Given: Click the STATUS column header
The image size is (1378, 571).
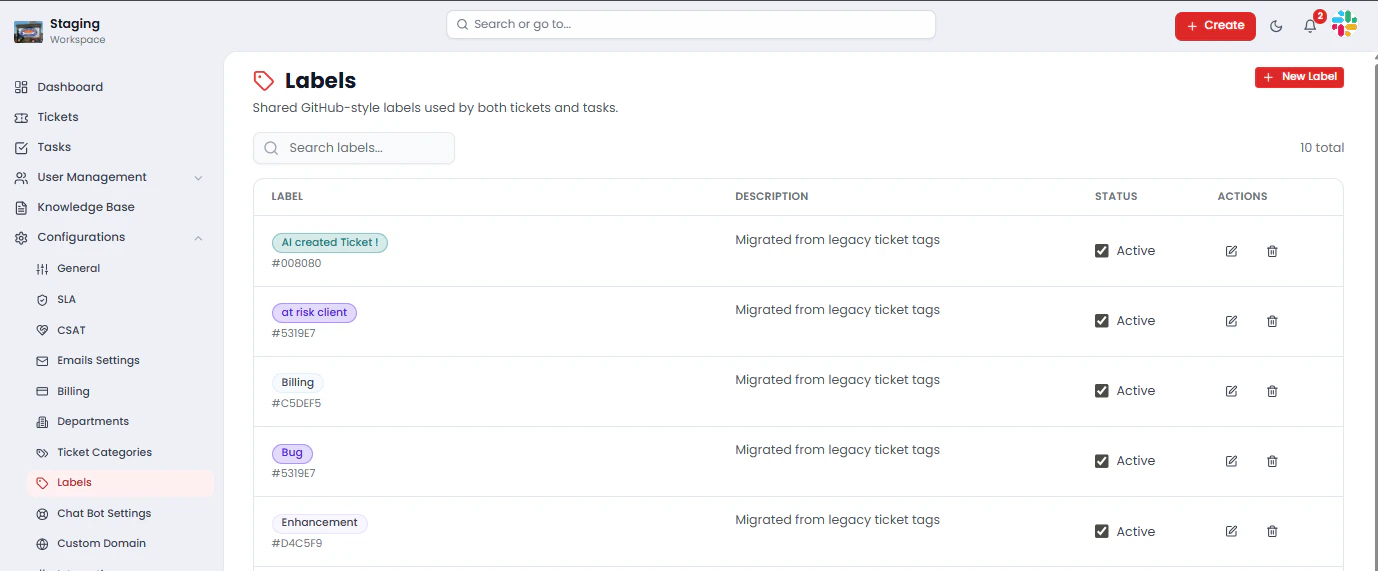Looking at the screenshot, I should pyautogui.click(x=1116, y=197).
